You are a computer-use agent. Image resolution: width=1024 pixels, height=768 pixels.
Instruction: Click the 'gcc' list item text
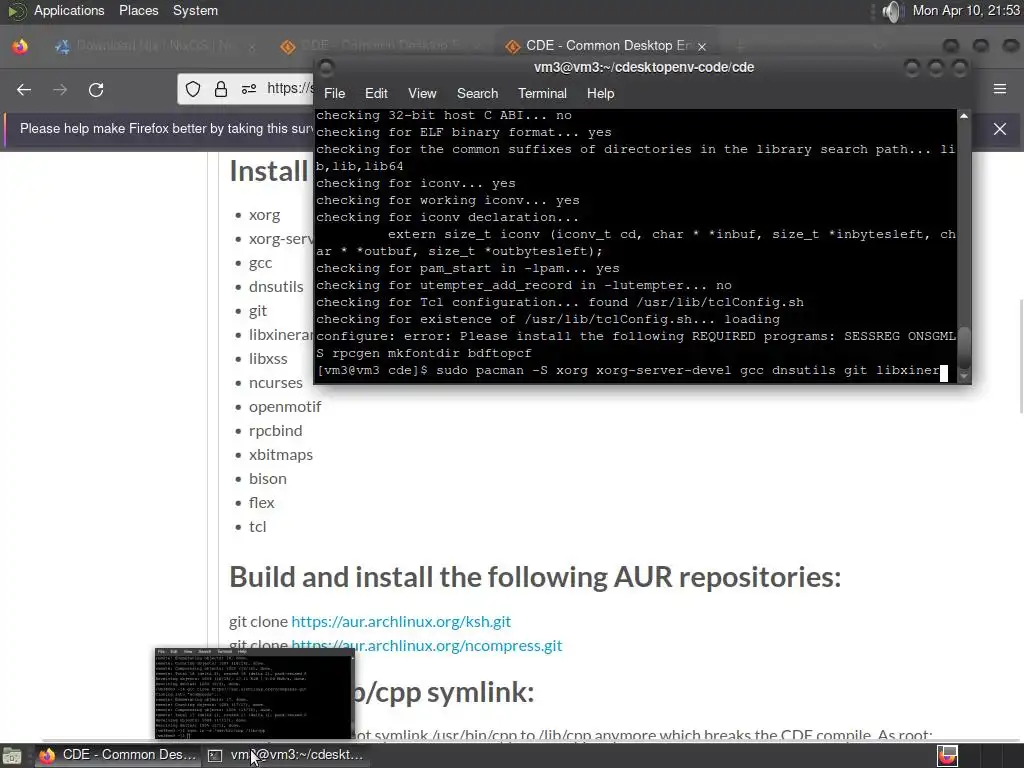tap(261, 263)
